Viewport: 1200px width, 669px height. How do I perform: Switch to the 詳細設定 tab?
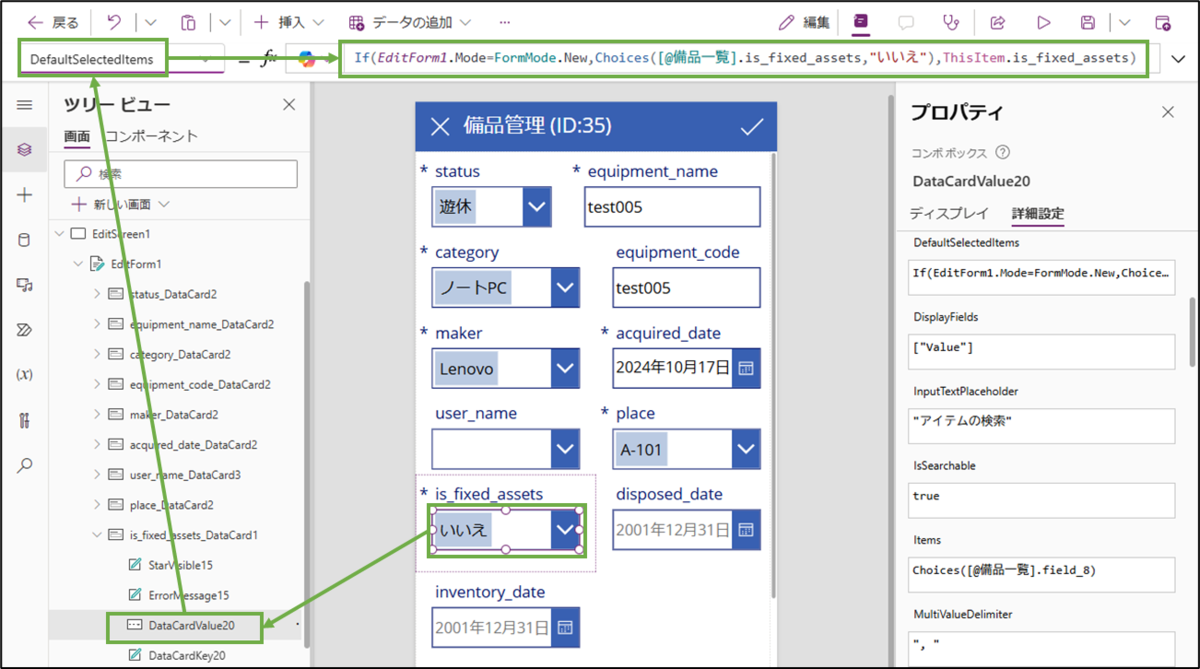click(x=1038, y=213)
